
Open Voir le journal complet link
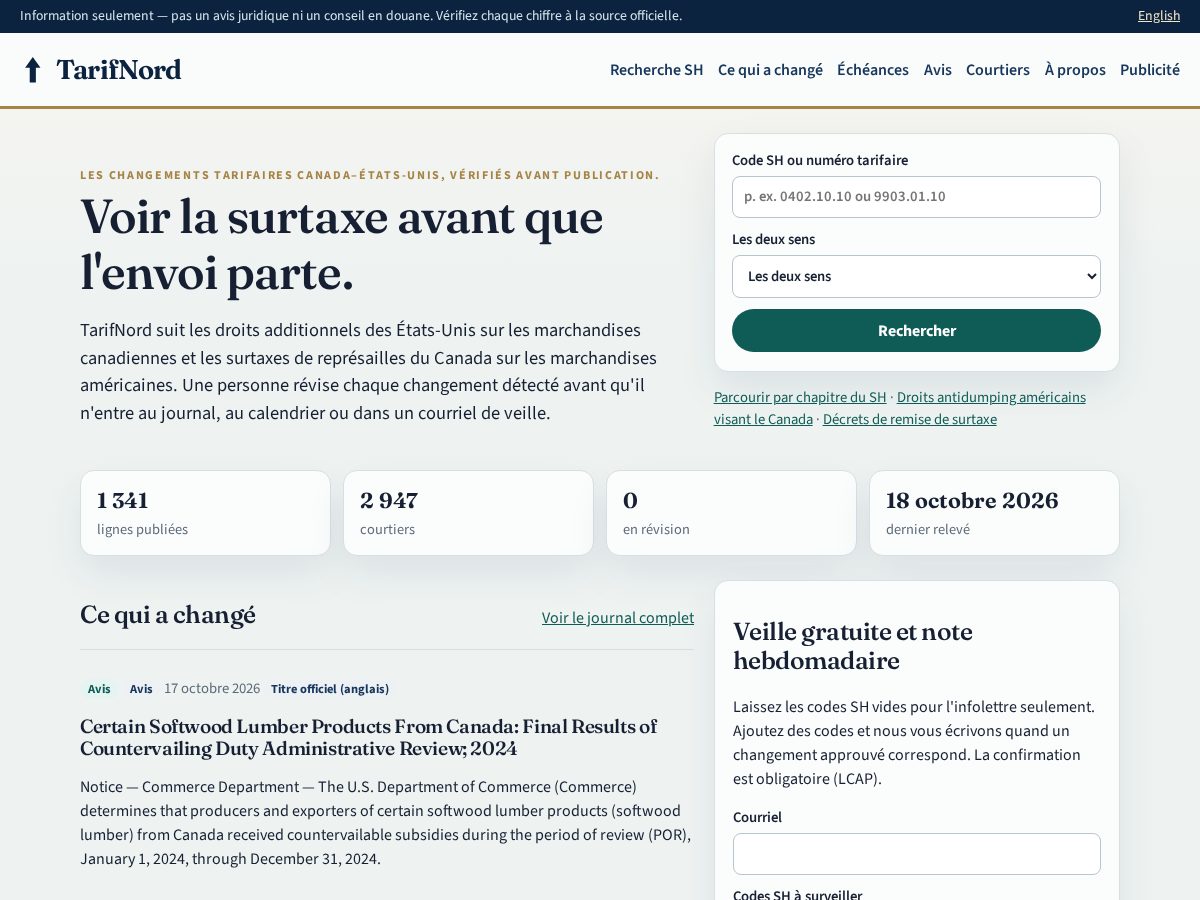click(x=618, y=618)
